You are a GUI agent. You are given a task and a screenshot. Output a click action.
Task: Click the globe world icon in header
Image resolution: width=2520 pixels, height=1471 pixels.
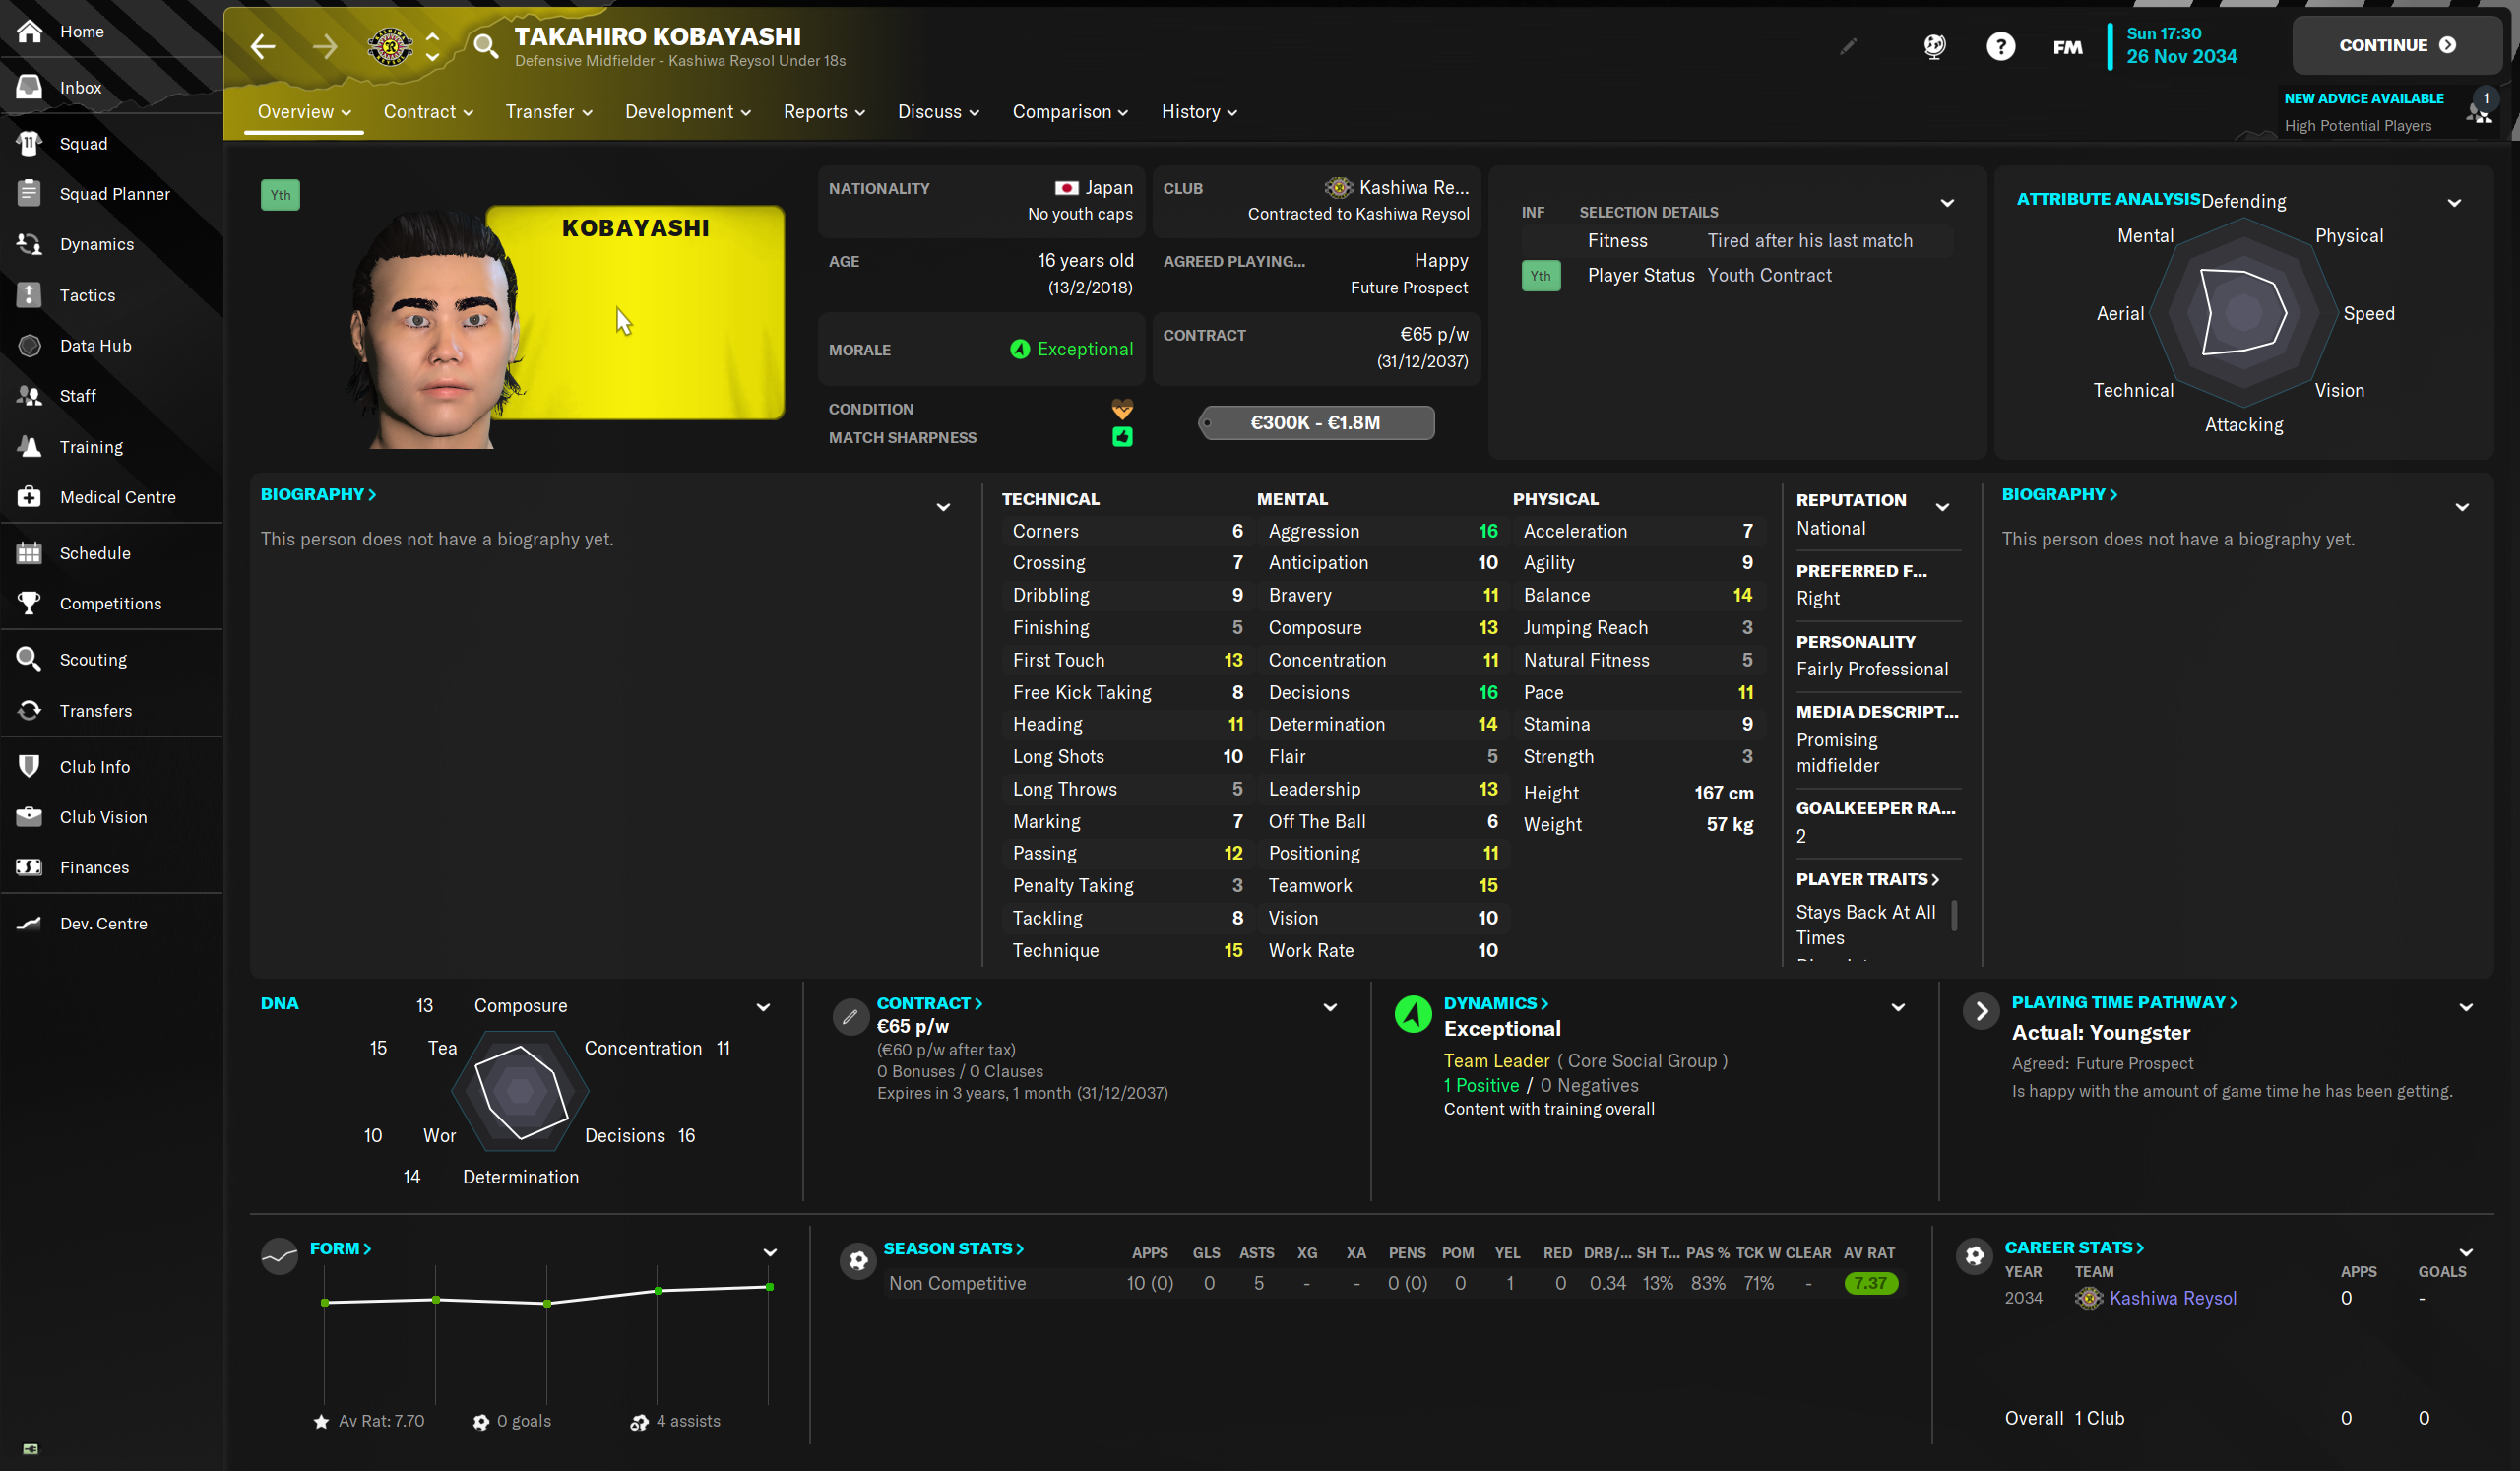(x=1935, y=46)
